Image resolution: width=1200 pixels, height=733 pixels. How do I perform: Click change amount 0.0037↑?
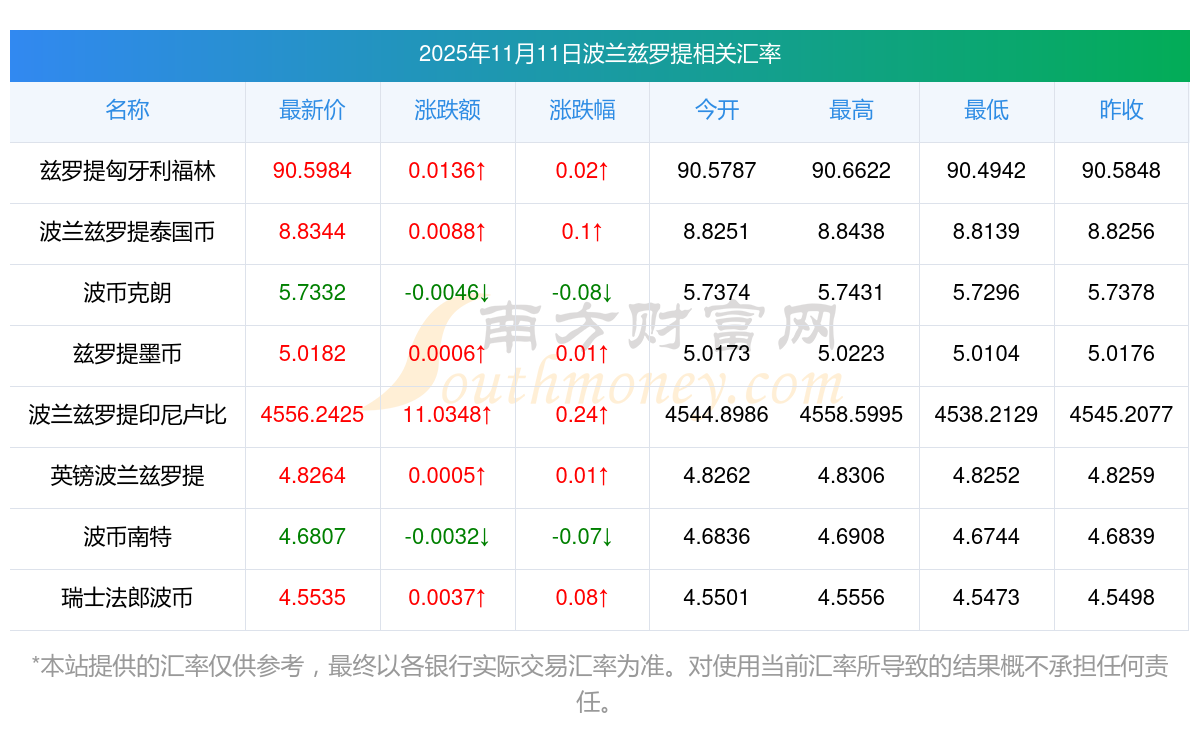click(447, 598)
